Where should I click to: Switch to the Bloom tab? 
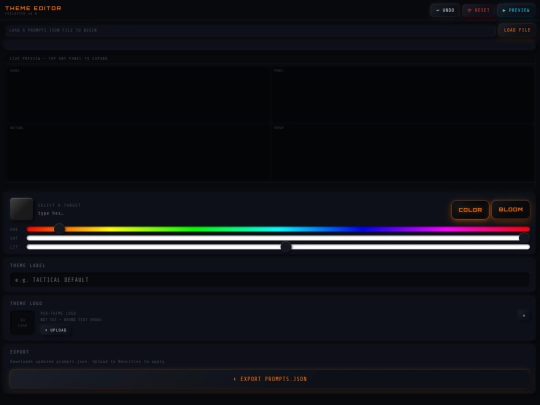pos(511,209)
